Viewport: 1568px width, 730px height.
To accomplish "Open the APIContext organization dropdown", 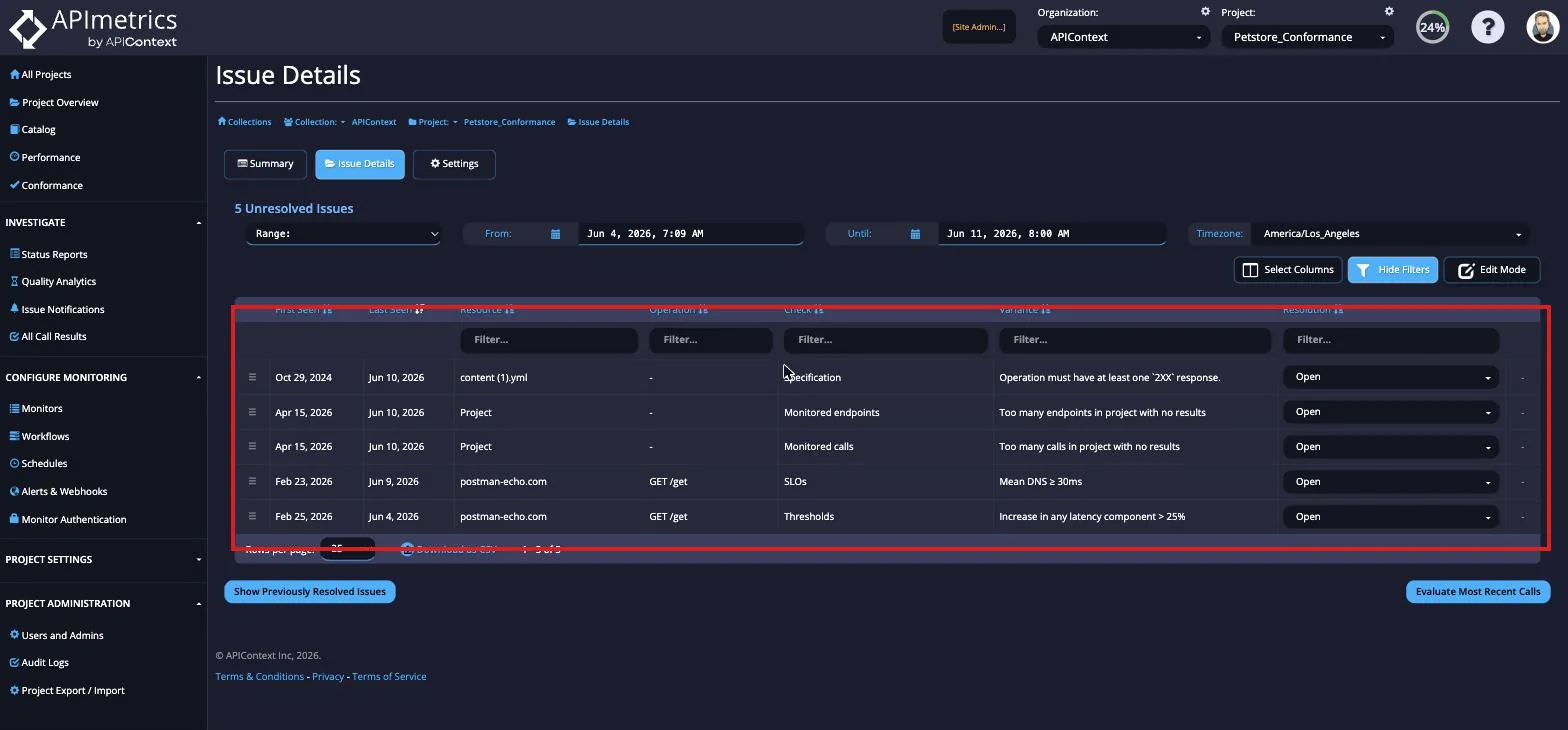I will pyautogui.click(x=1124, y=37).
